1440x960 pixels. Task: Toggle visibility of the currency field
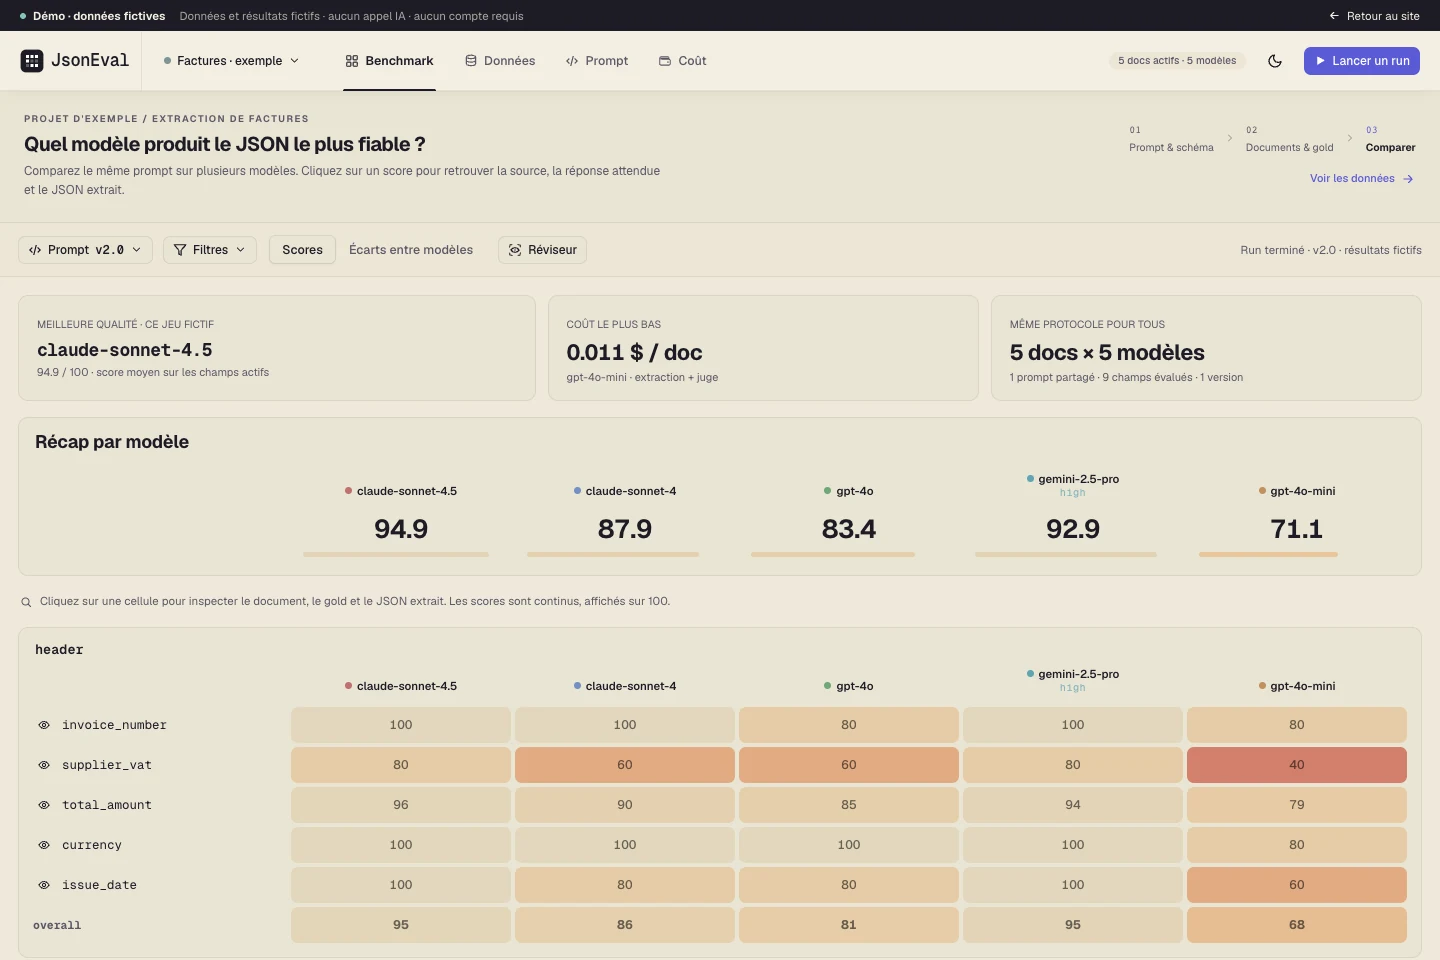(44, 845)
